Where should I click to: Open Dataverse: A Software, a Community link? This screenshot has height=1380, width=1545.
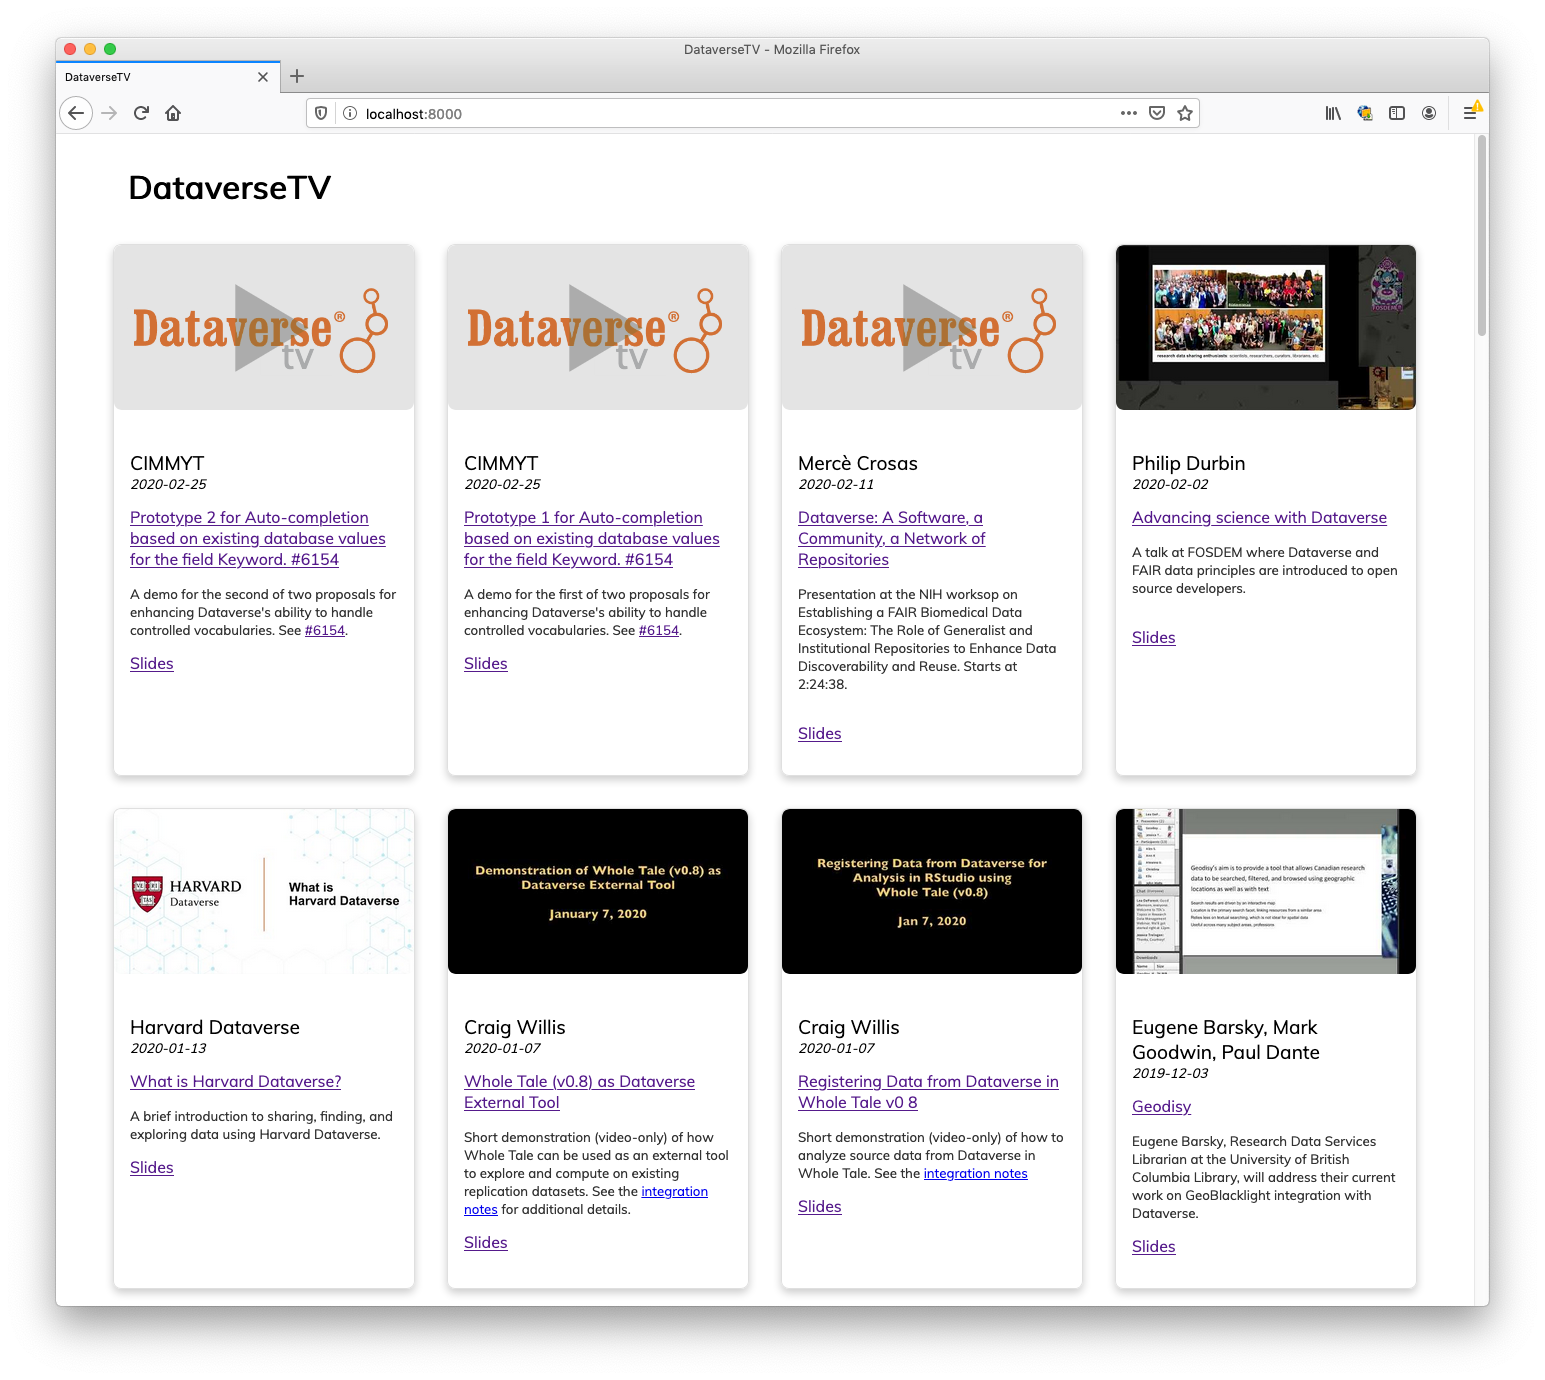tap(892, 538)
